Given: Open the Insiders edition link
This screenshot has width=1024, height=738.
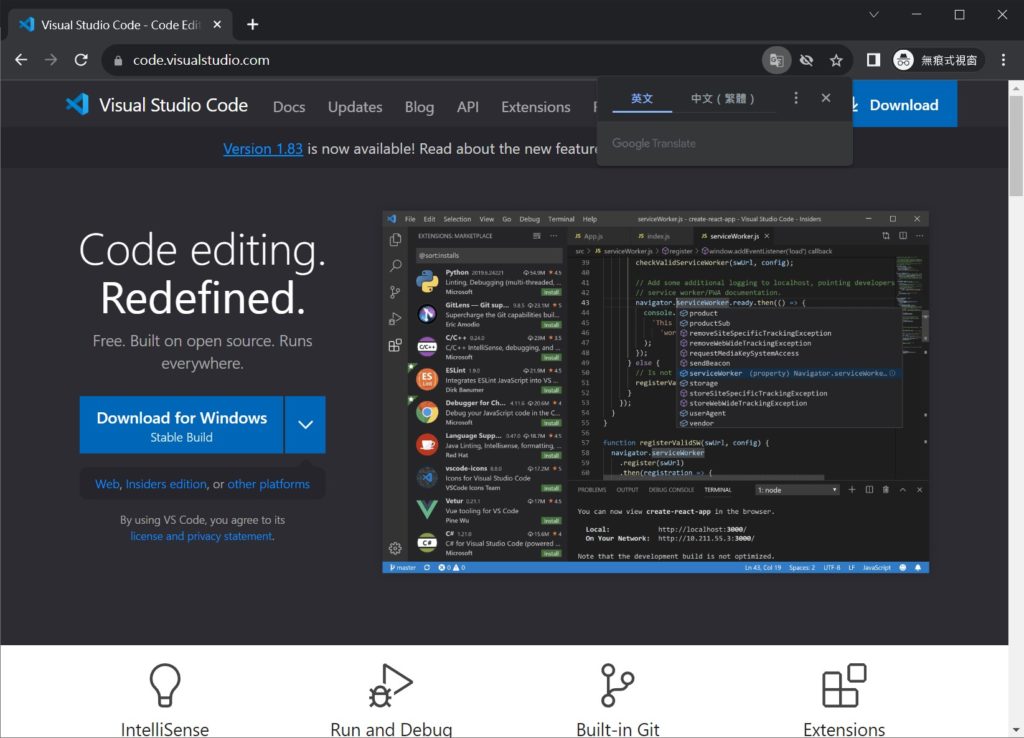Looking at the screenshot, I should 166,484.
